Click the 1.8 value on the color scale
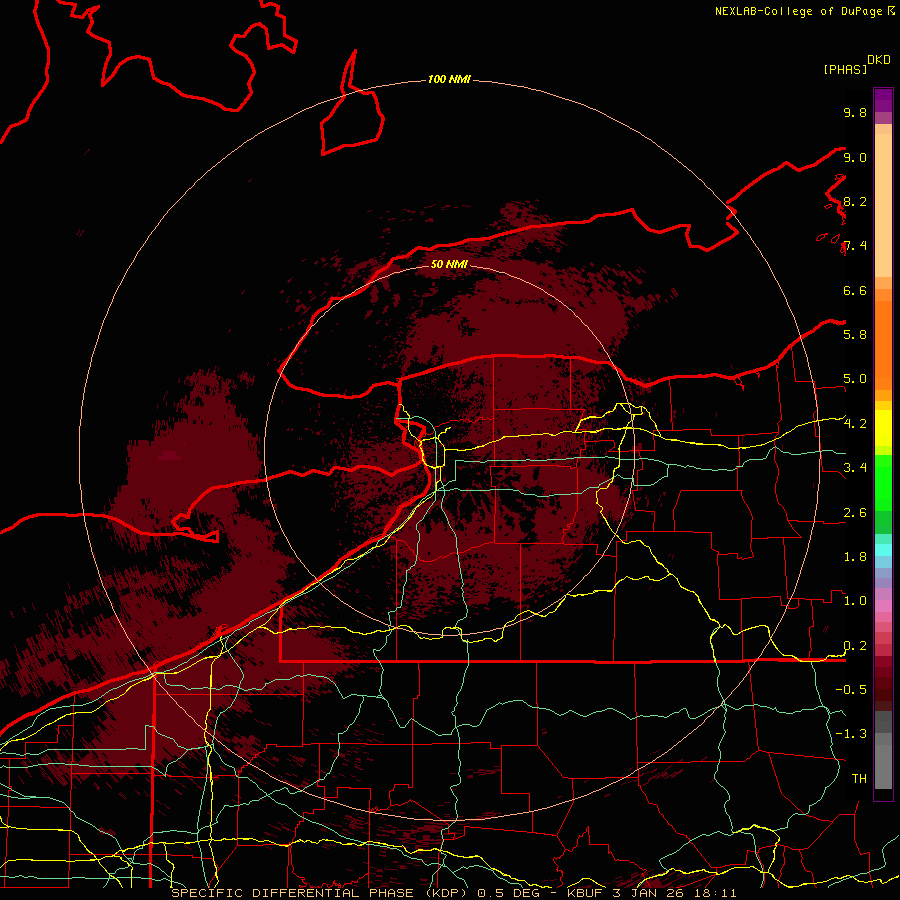Viewport: 900px width, 900px height. tap(855, 557)
